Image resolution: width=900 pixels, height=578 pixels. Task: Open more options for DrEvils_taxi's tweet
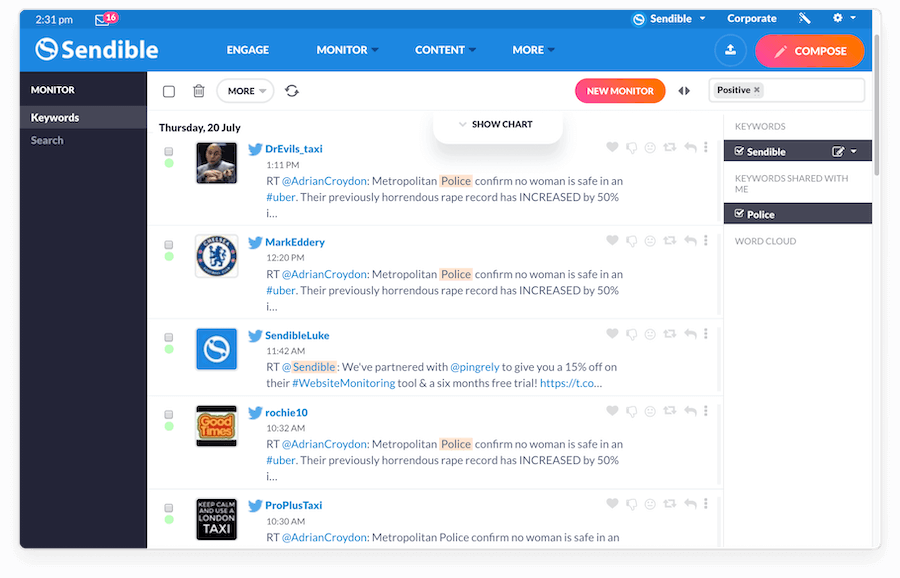pyautogui.click(x=706, y=147)
